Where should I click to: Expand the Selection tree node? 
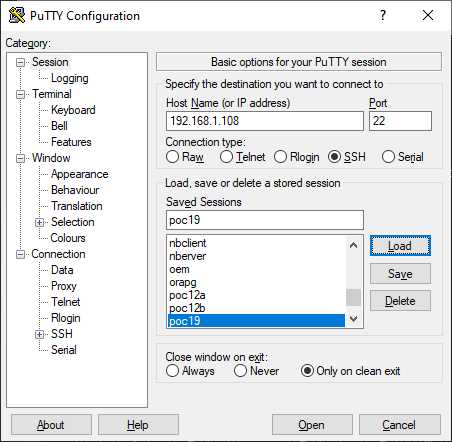(x=39, y=222)
